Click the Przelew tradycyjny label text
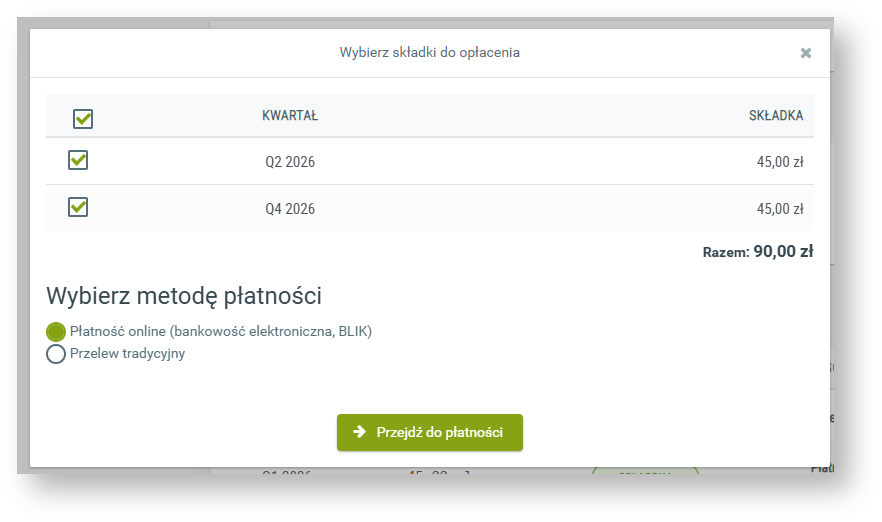882x522 pixels. tap(127, 353)
